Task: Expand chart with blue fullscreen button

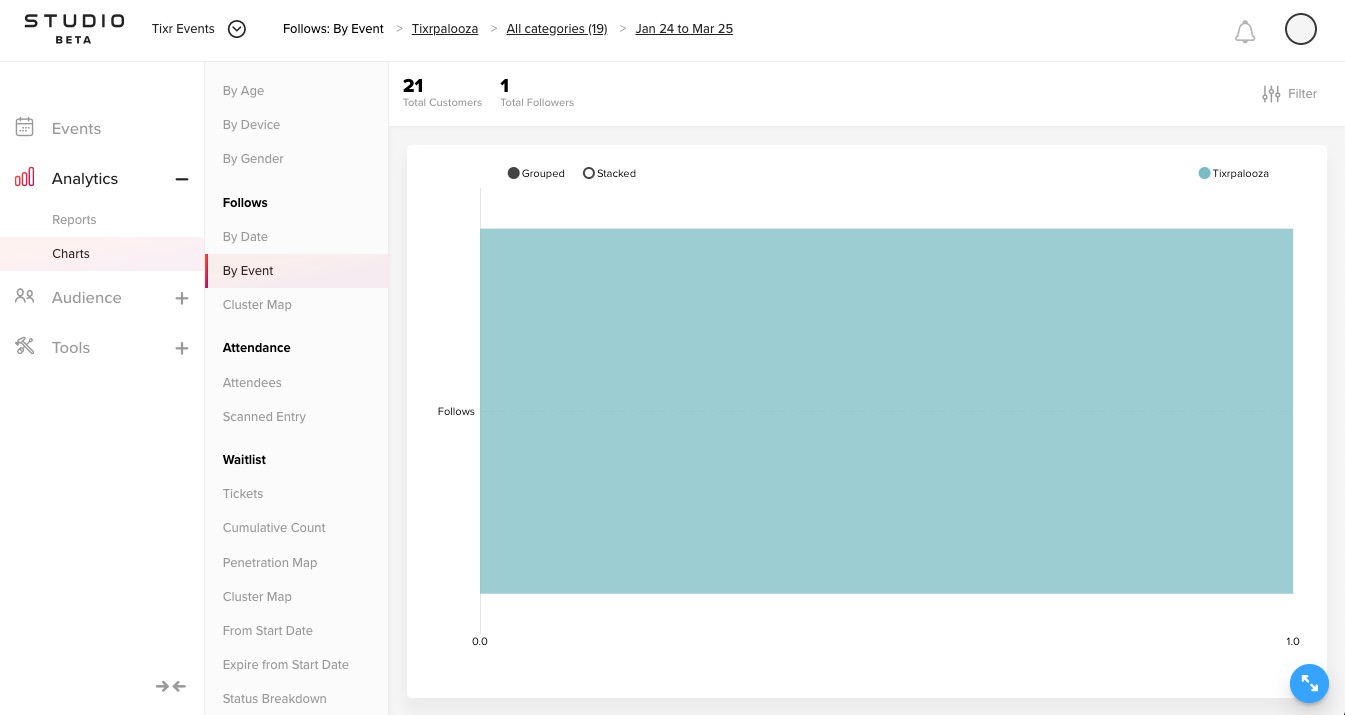Action: pos(1309,684)
